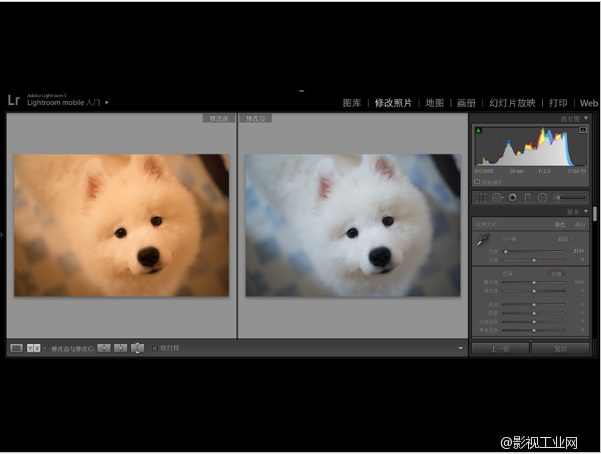Copy before settings to after arrow icon
This screenshot has height=454, width=601.
(x=103, y=348)
